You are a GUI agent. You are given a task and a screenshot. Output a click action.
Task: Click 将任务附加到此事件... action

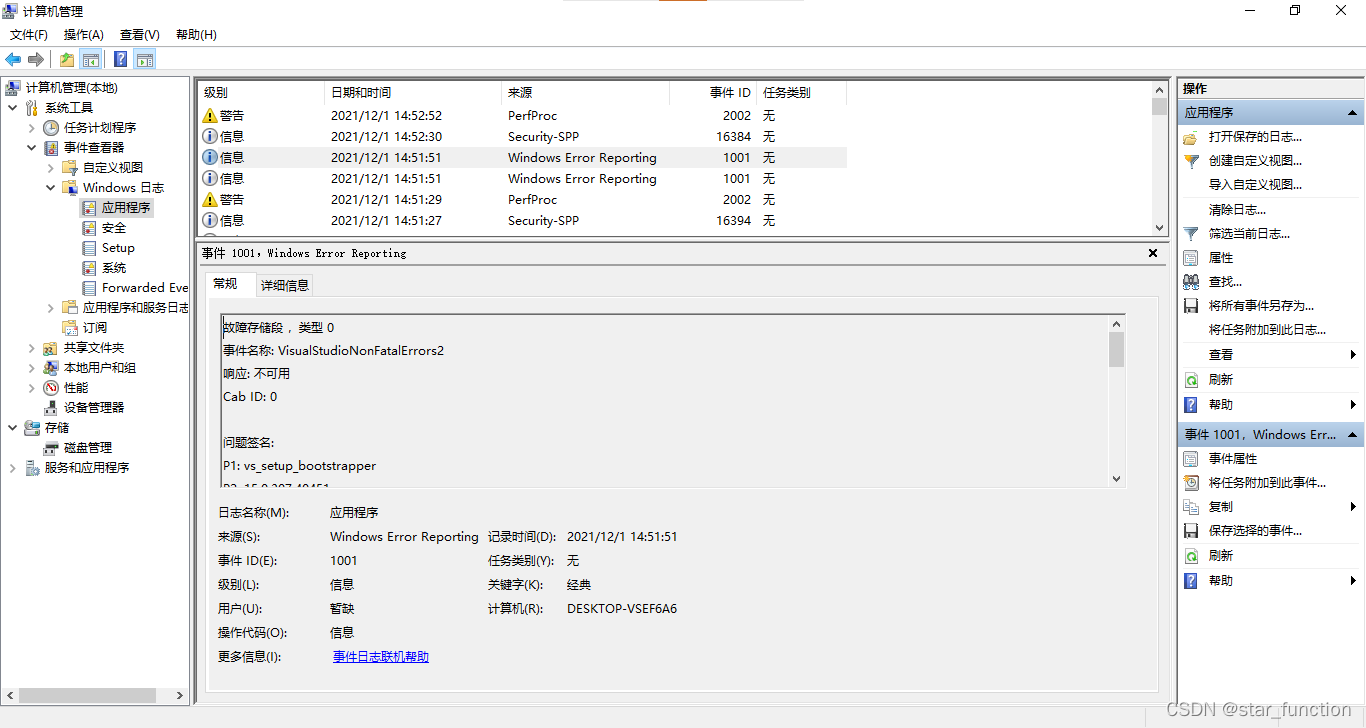(x=1267, y=483)
